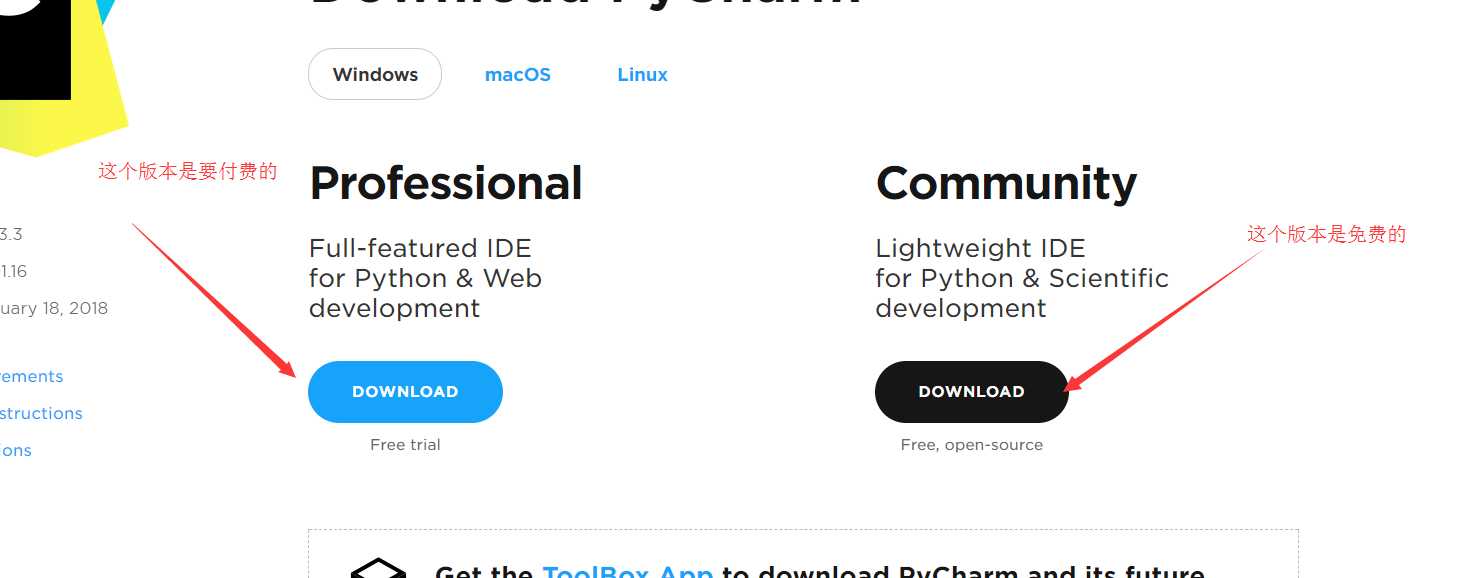Switch to the macOS tab
The image size is (1474, 578).
pos(518,75)
